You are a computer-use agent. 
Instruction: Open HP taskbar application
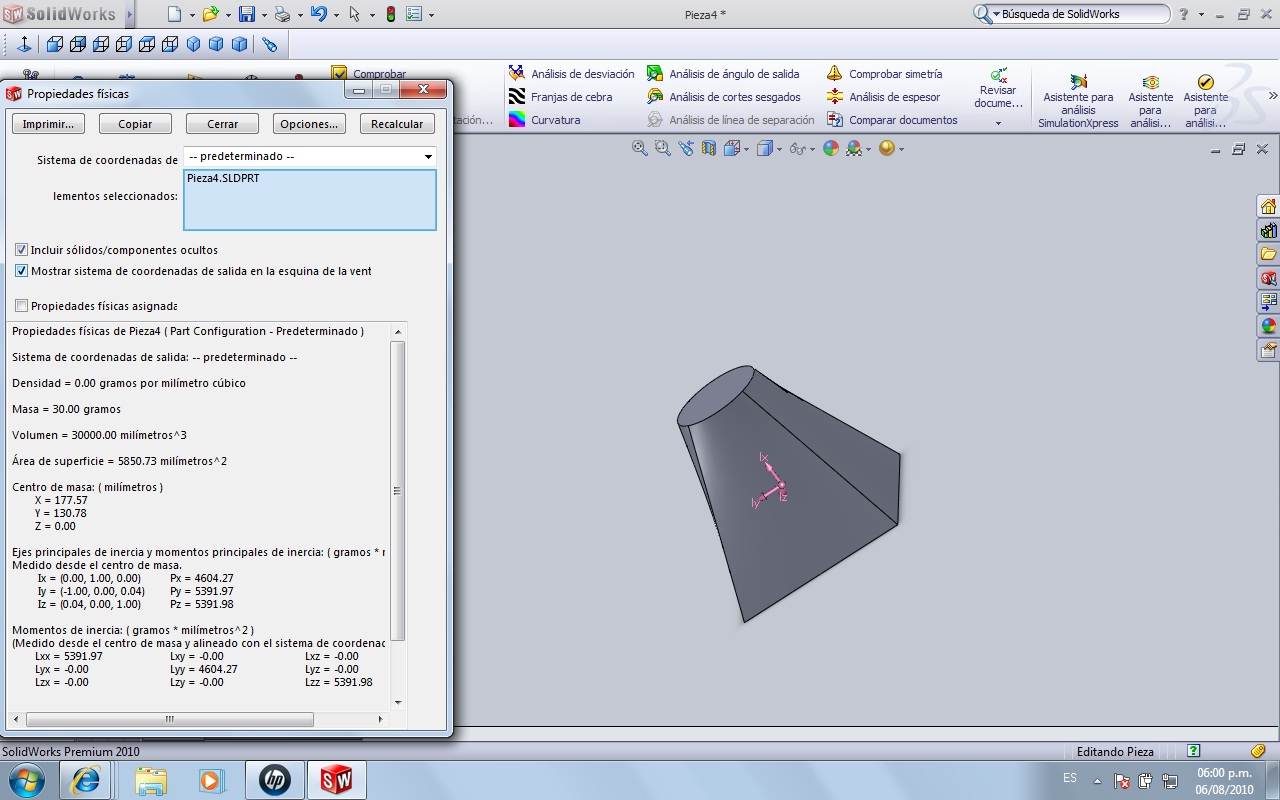pos(275,780)
